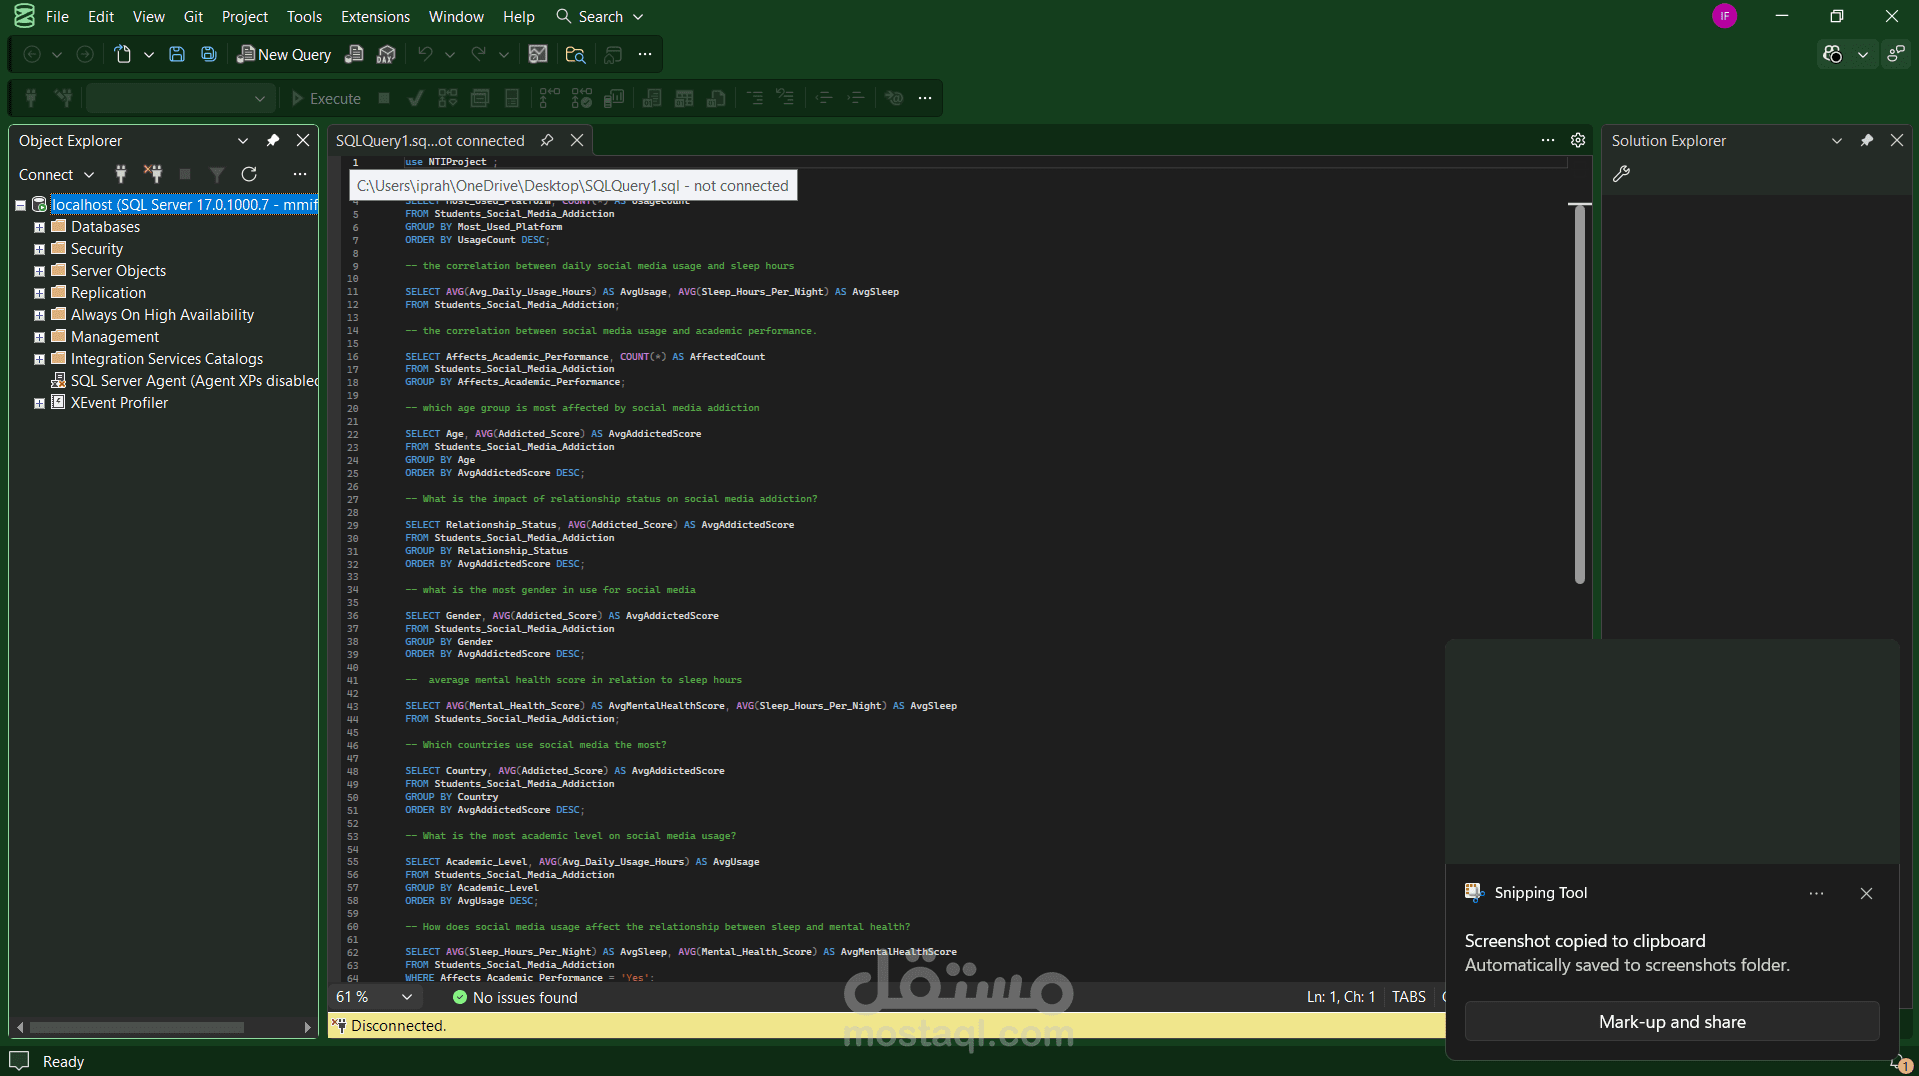1919x1076 pixels.
Task: Click the Comment out selected lines icon
Action: (755, 98)
